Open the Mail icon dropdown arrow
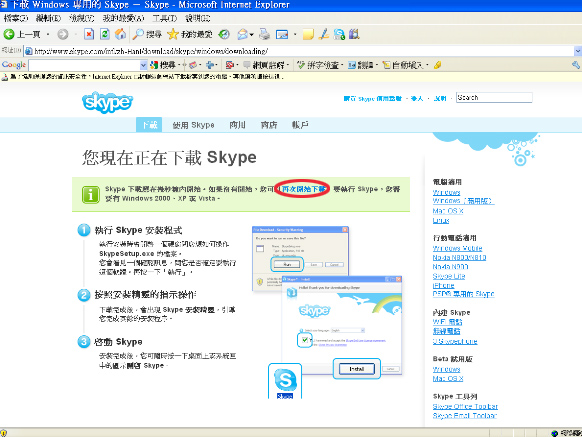This screenshot has height=437, width=582. click(x=252, y=35)
